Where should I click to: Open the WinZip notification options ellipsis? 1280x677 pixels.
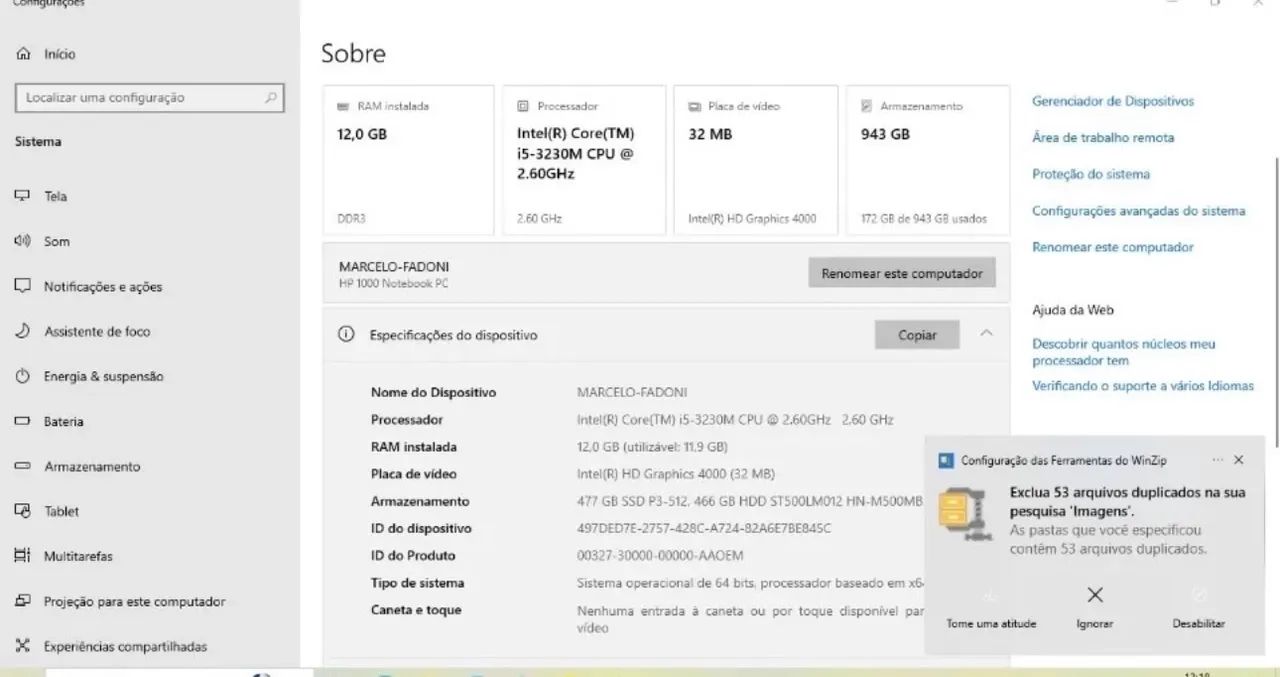point(1217,460)
